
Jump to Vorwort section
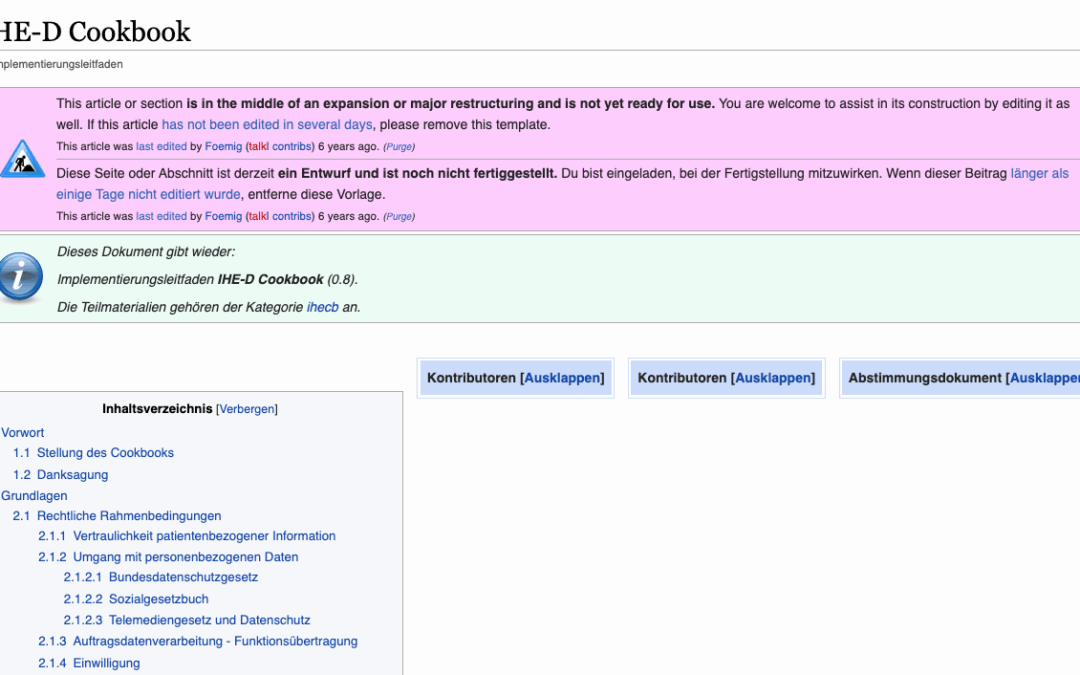click(22, 433)
